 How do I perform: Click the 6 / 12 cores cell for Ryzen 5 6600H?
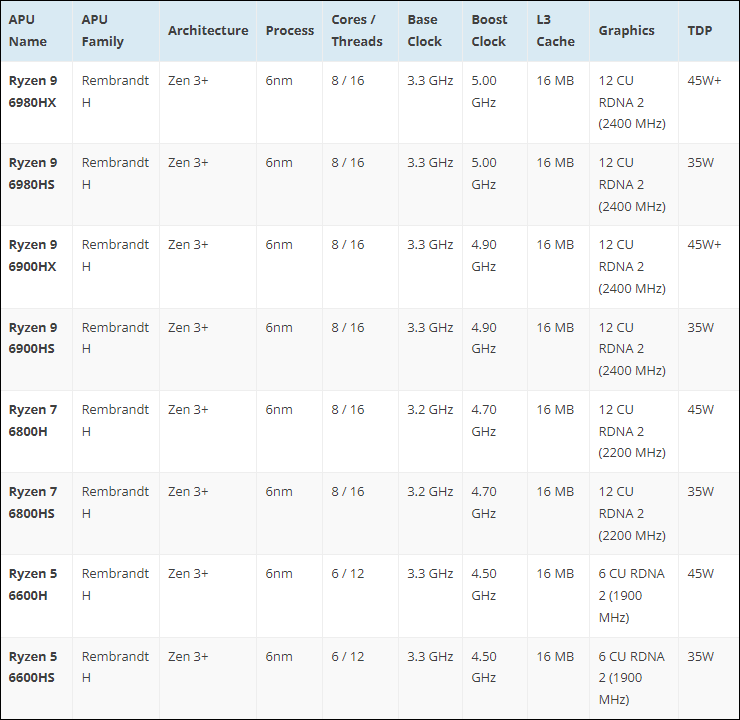[x=348, y=574]
